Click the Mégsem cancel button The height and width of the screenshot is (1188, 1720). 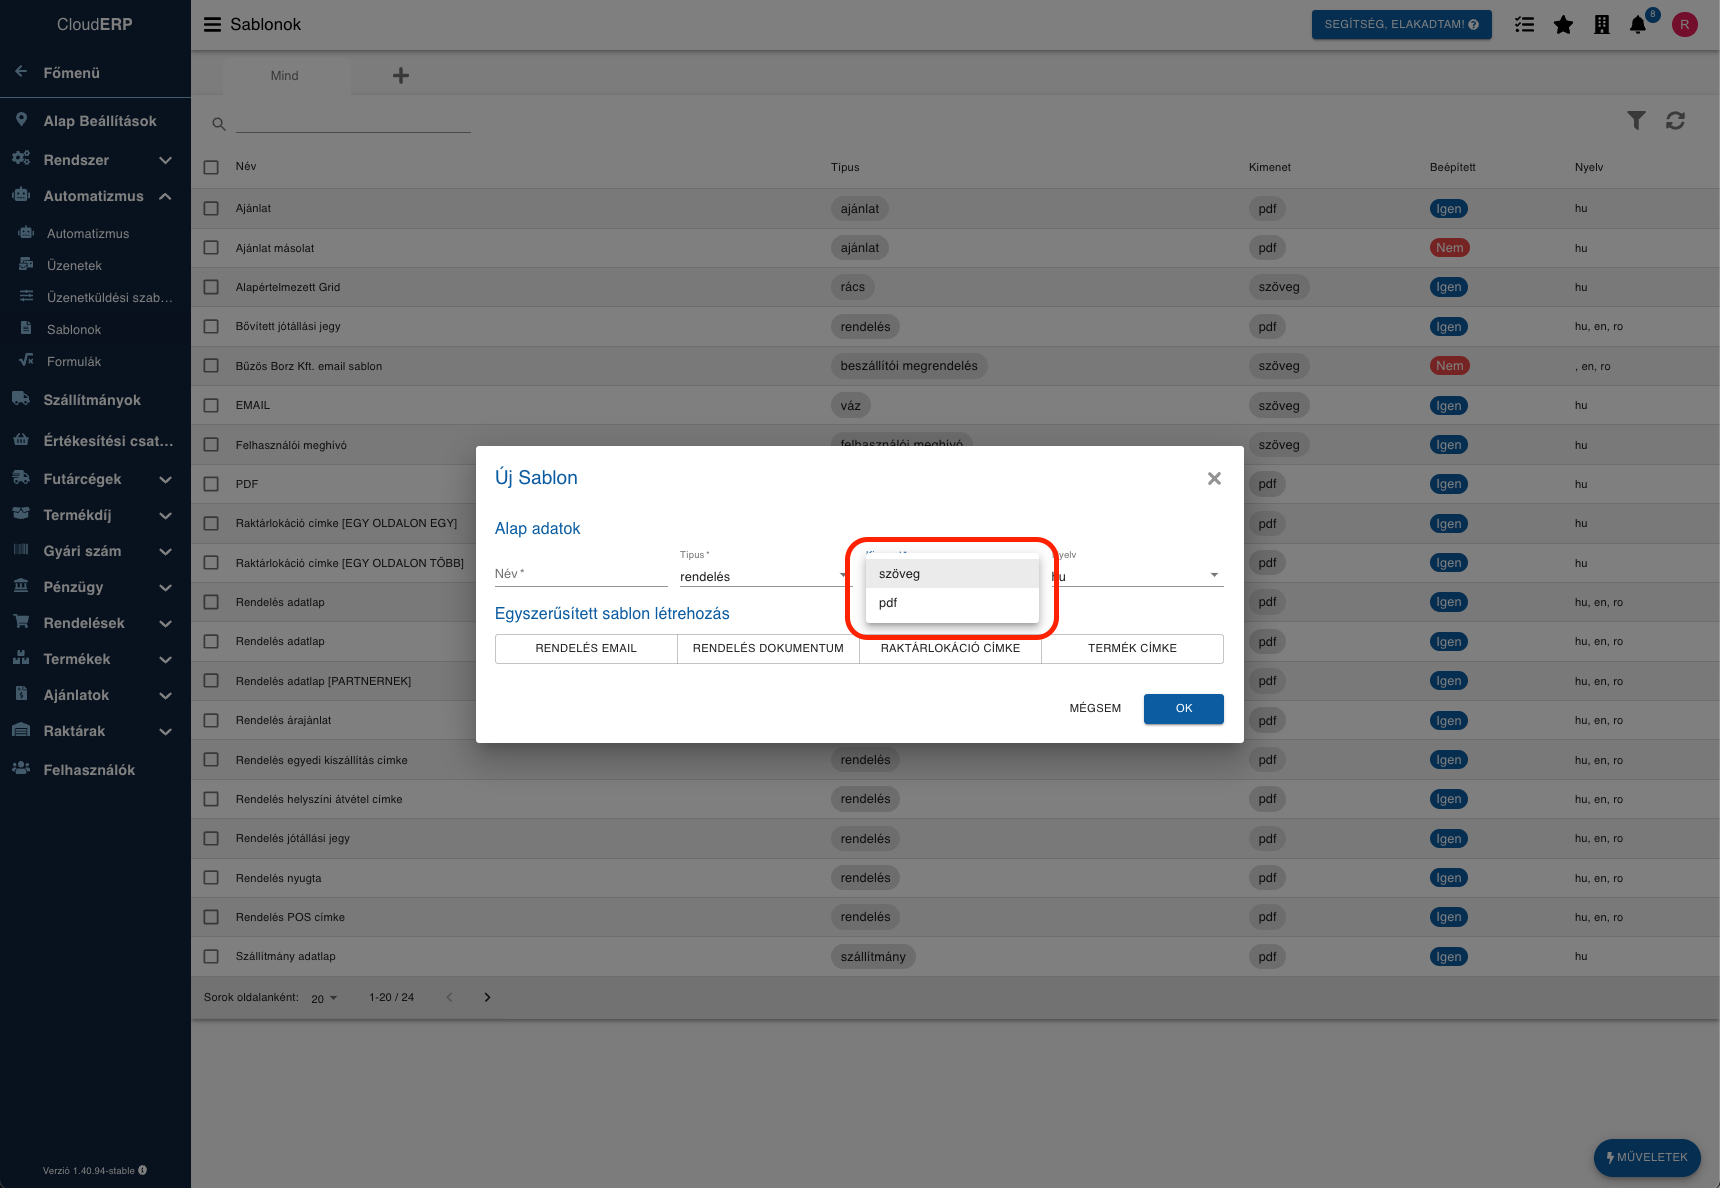point(1095,708)
